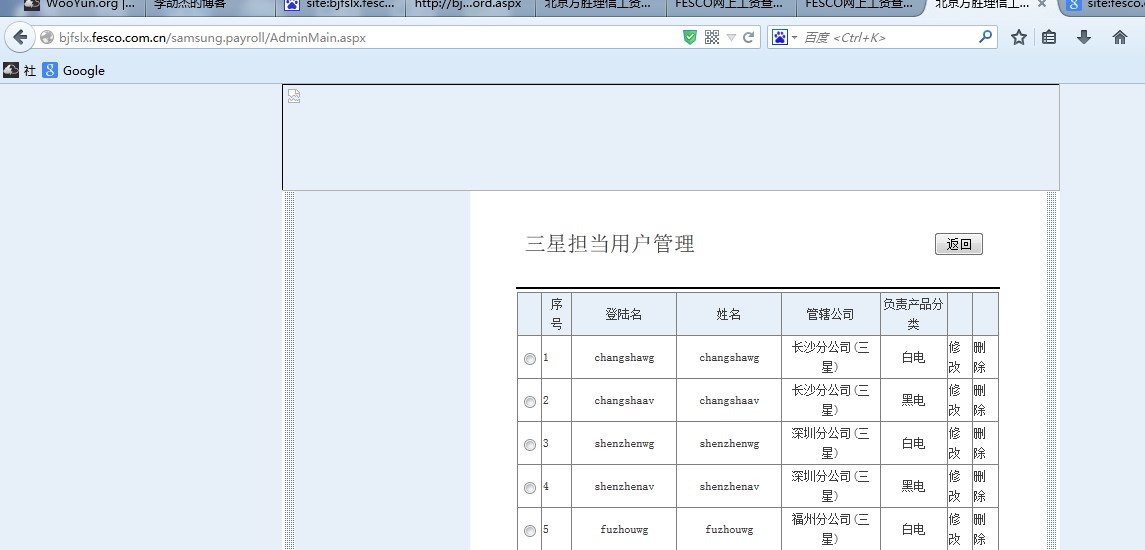Screen dimensions: 1145x550
Task: Switch to the site:bjfslx.fesc... tab
Action: coord(341,5)
